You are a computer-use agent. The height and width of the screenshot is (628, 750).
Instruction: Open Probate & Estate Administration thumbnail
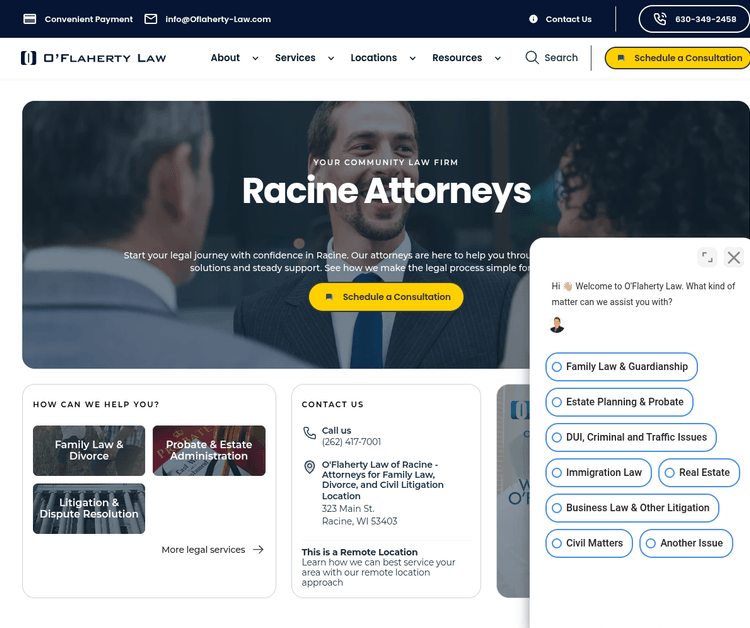(x=209, y=451)
